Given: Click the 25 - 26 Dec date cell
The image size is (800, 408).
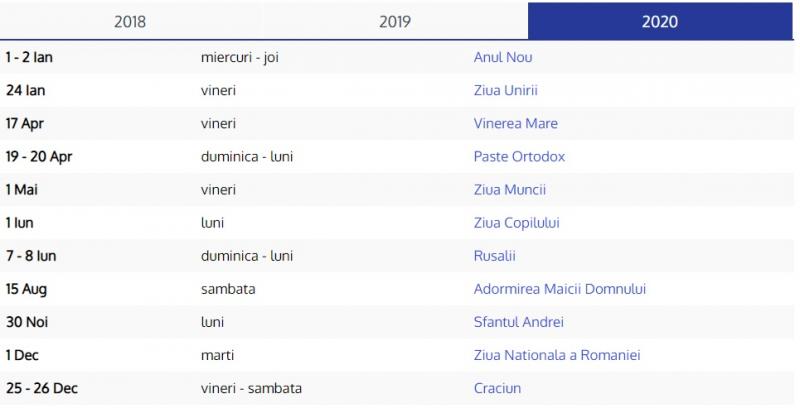Looking at the screenshot, I should click(x=41, y=388).
